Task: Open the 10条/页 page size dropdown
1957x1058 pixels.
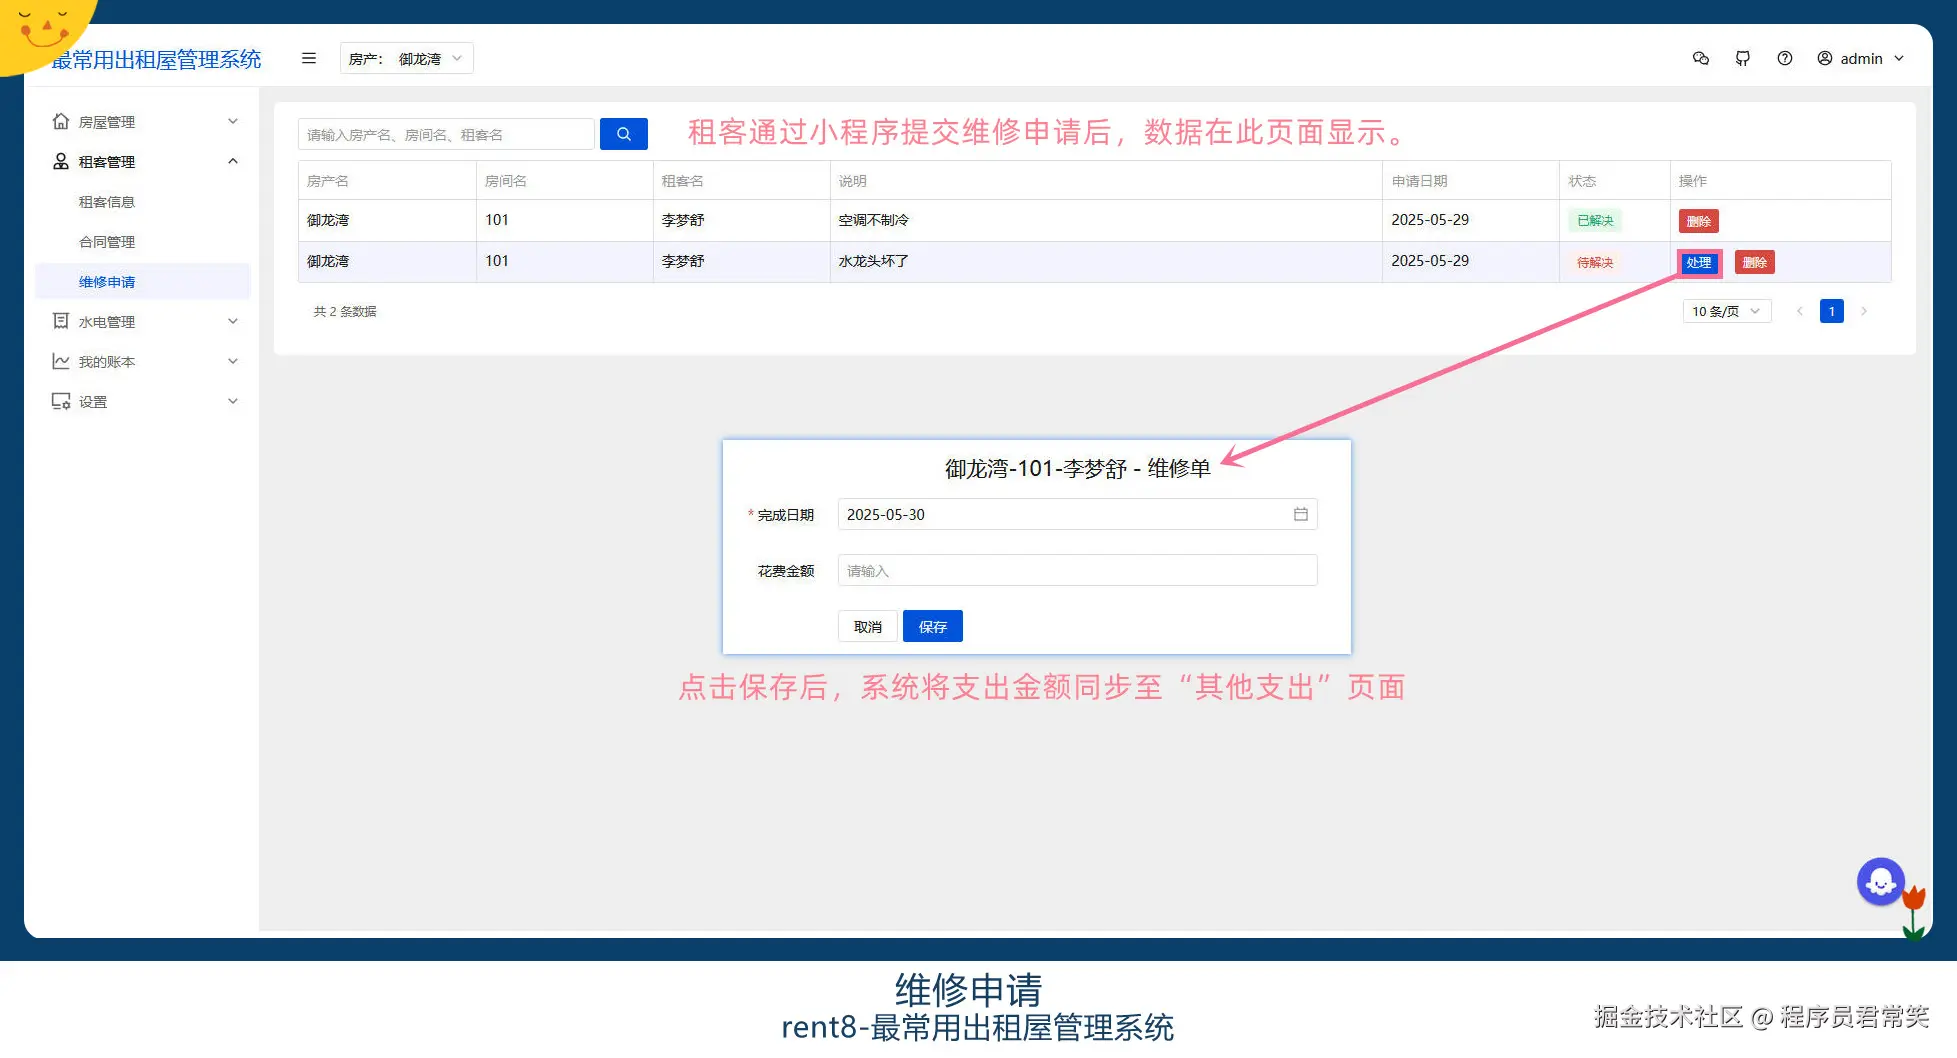Action: pos(1725,311)
